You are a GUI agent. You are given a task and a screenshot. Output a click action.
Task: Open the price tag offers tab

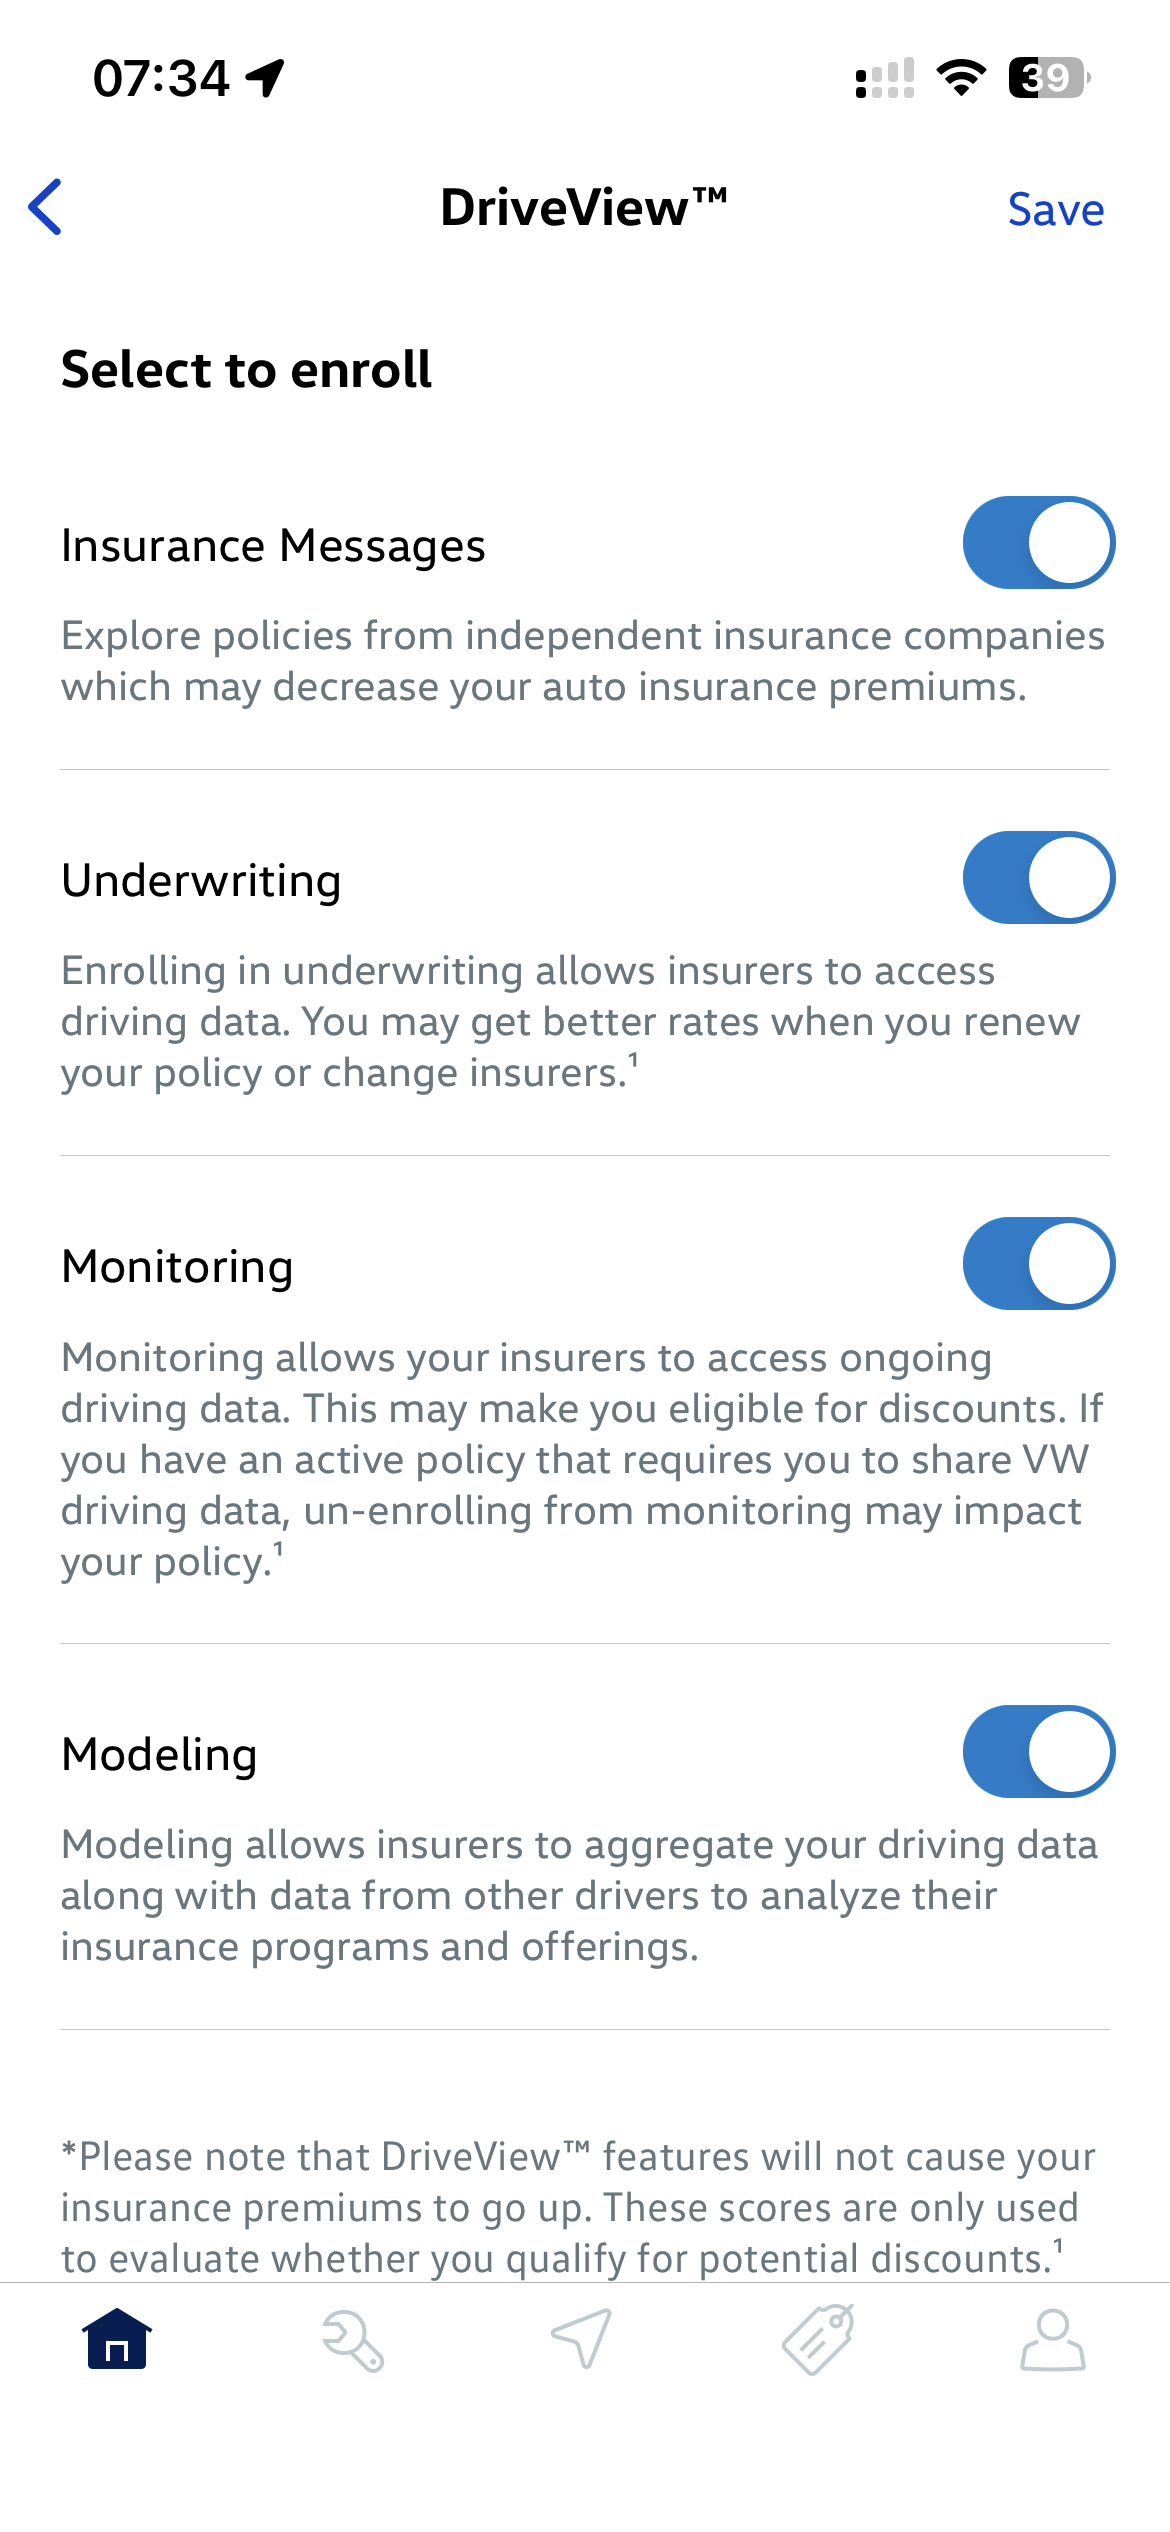pos(818,2338)
